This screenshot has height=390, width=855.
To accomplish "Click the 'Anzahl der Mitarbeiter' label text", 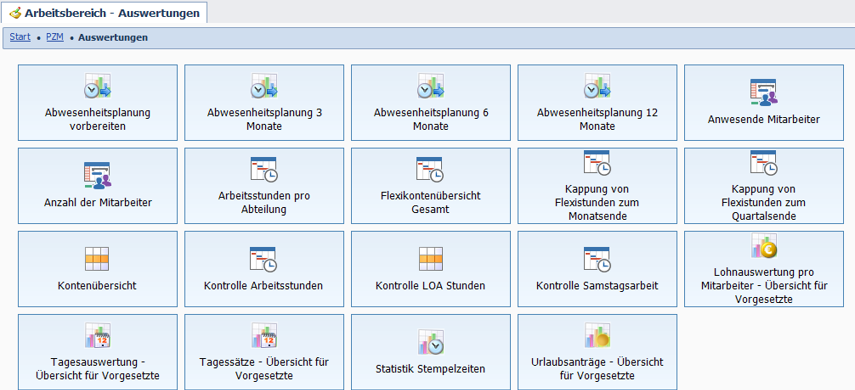I will tap(98, 202).
